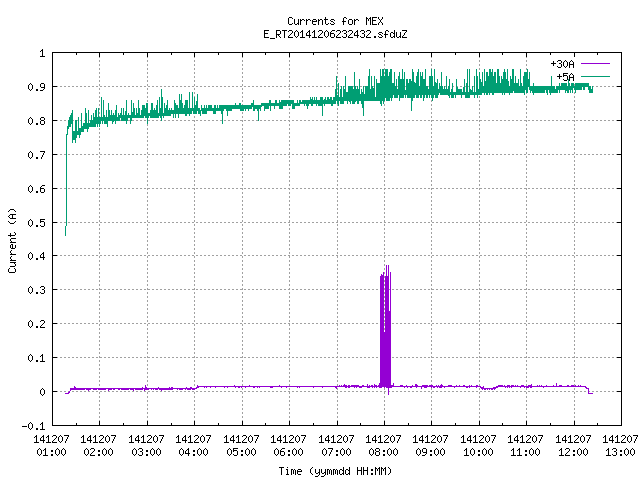Click the x-axis tick label 13:00

[x=620, y=452]
